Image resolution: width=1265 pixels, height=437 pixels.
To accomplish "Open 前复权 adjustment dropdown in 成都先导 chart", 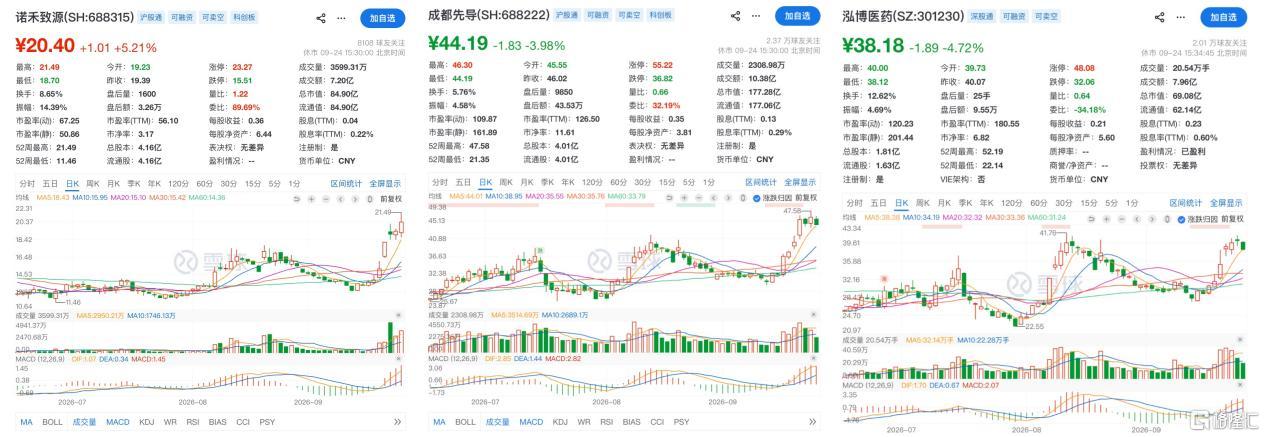I will tap(807, 197).
